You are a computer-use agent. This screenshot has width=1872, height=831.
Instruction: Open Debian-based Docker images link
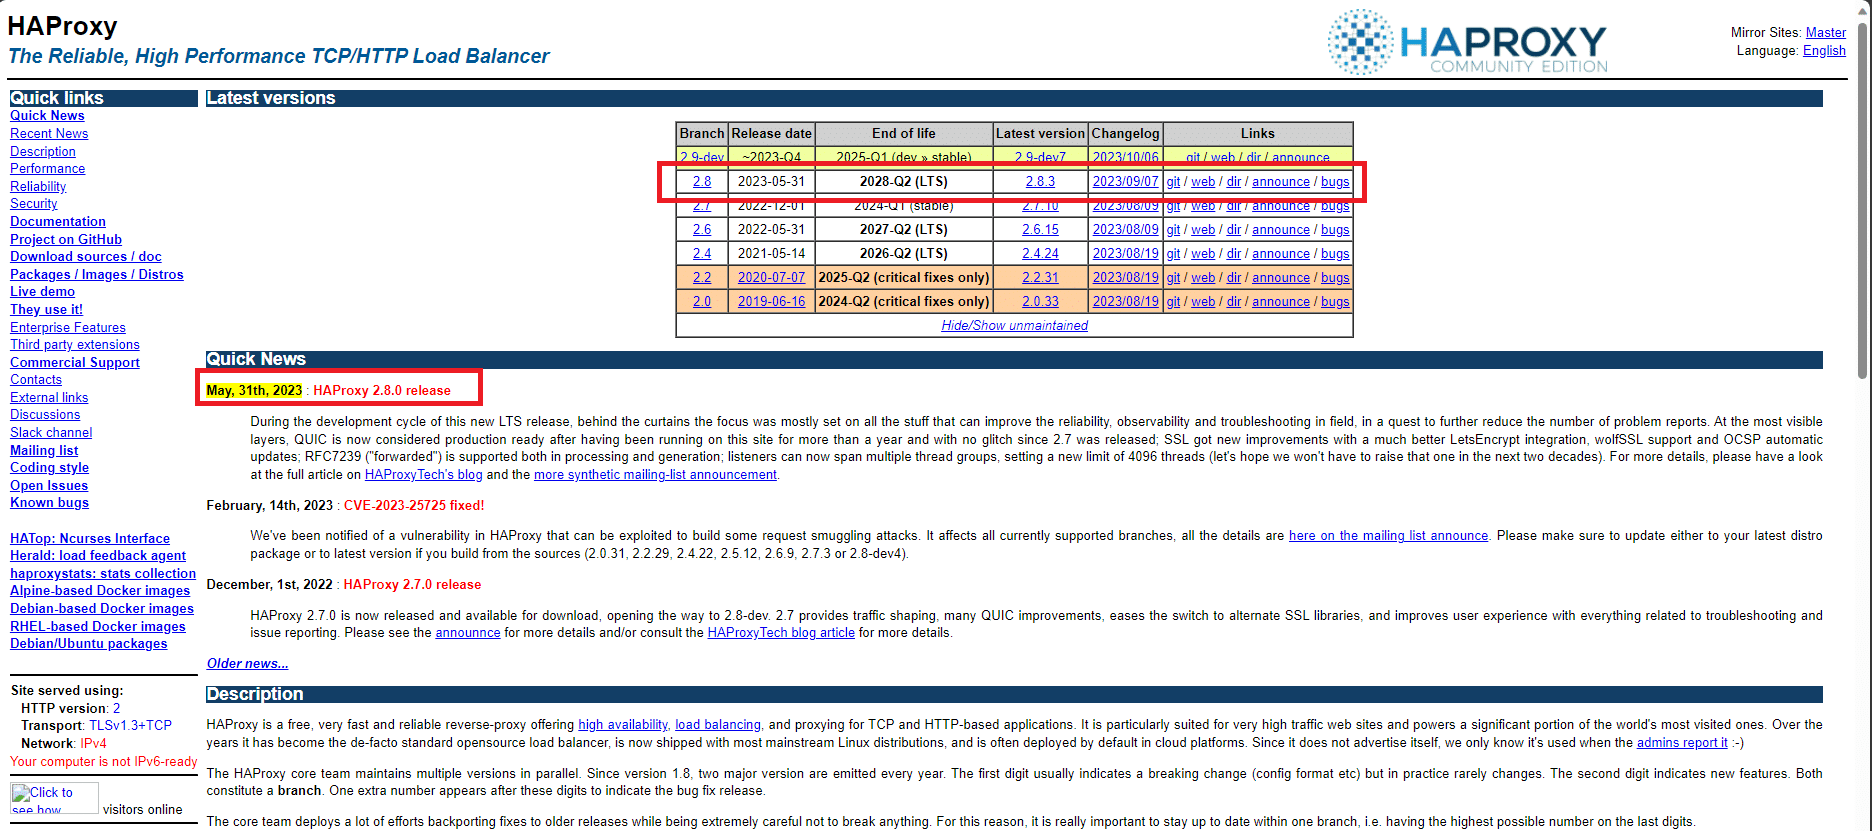102,608
